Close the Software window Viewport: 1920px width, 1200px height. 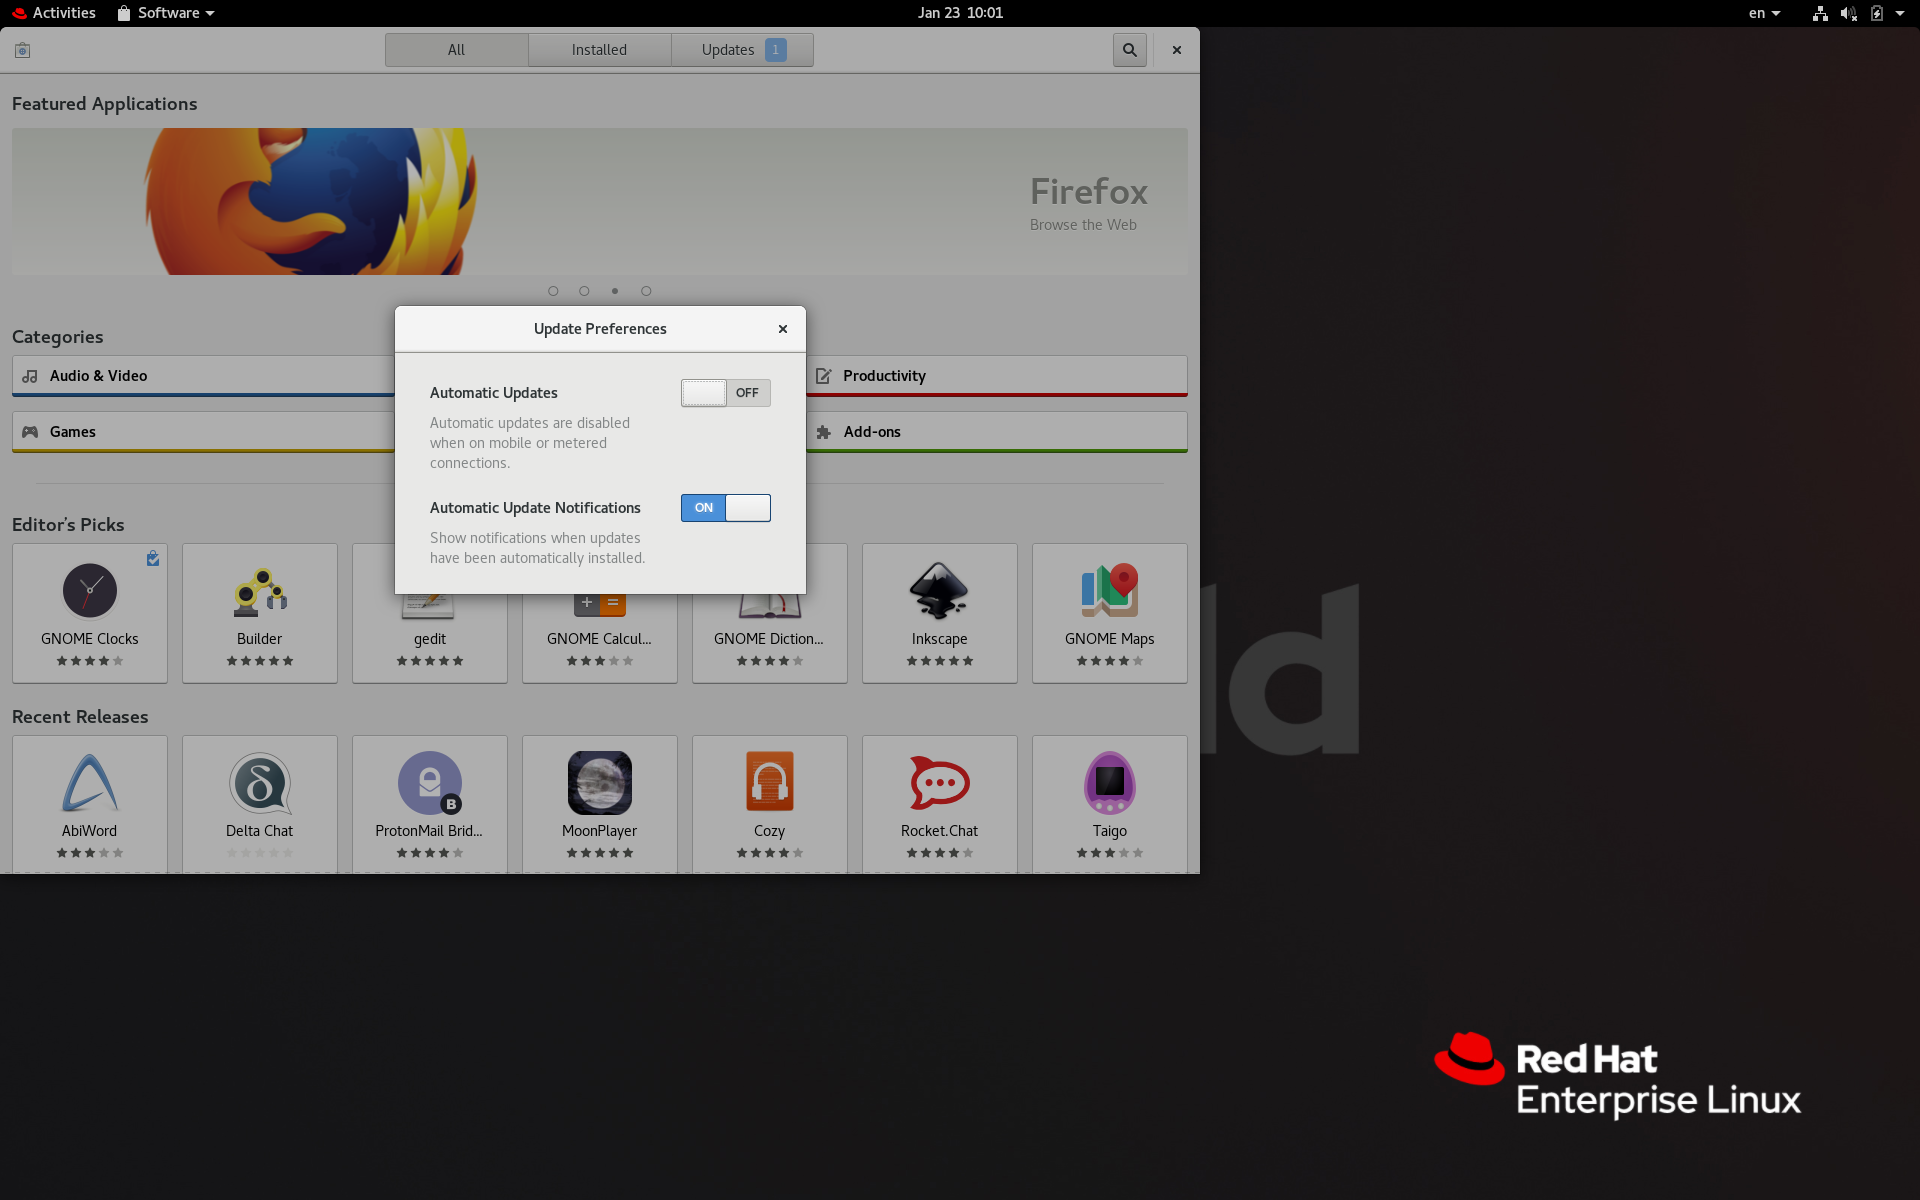click(1177, 50)
